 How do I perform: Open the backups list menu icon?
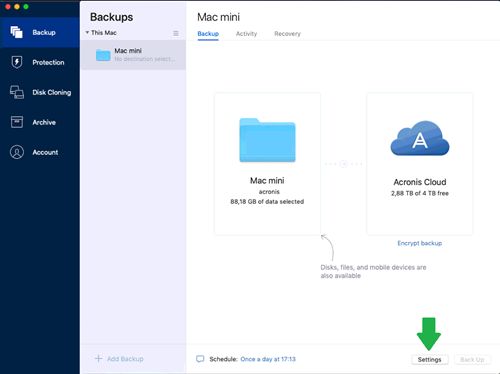(x=176, y=33)
